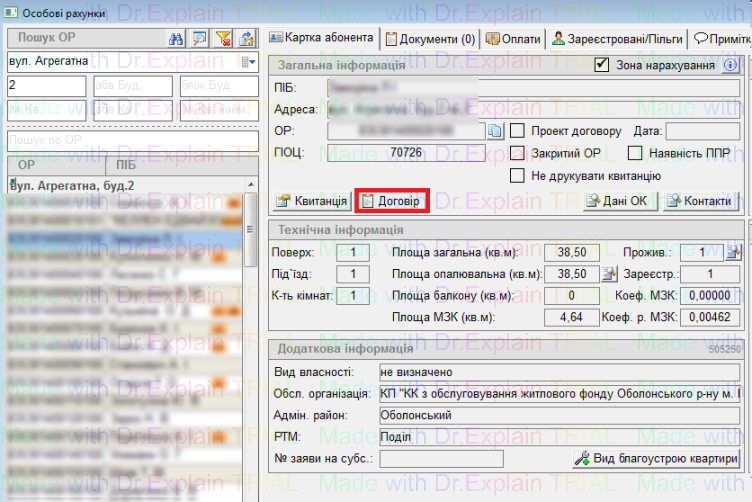752x502 pixels.
Task: Check the Не друкувати квитанцію option
Action: [518, 175]
